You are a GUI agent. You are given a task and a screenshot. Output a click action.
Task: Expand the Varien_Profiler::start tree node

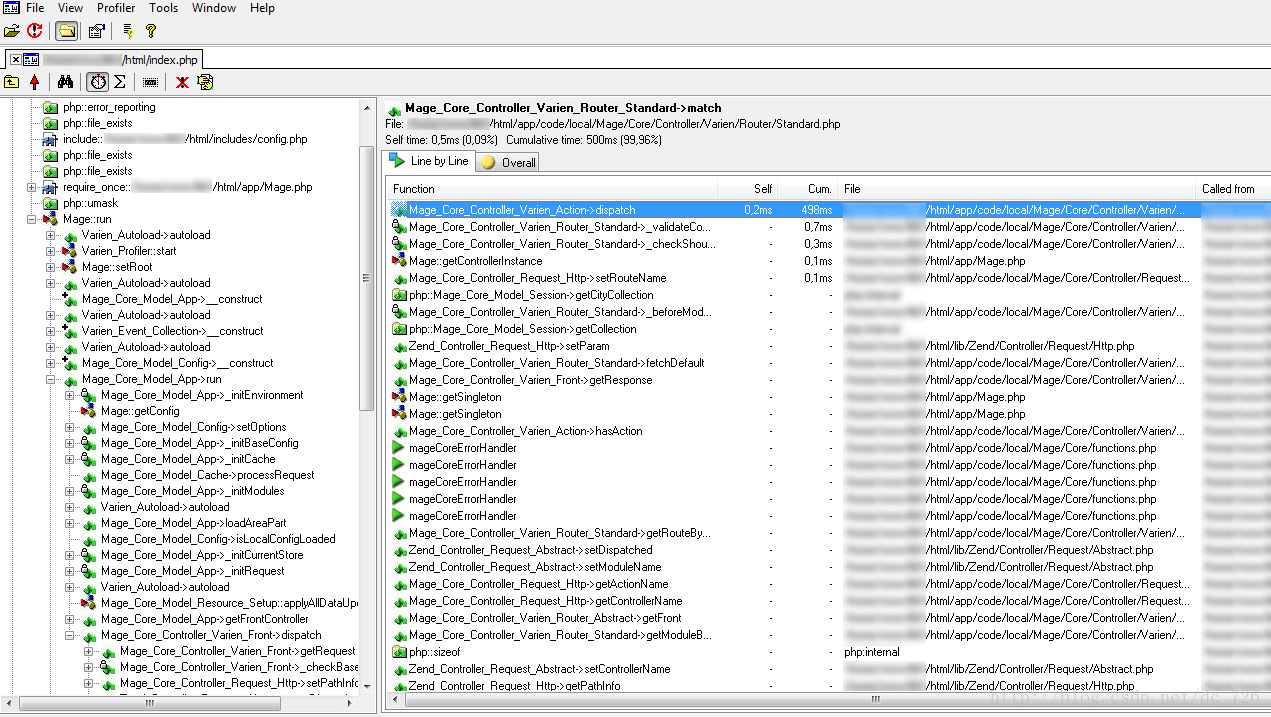[51, 251]
